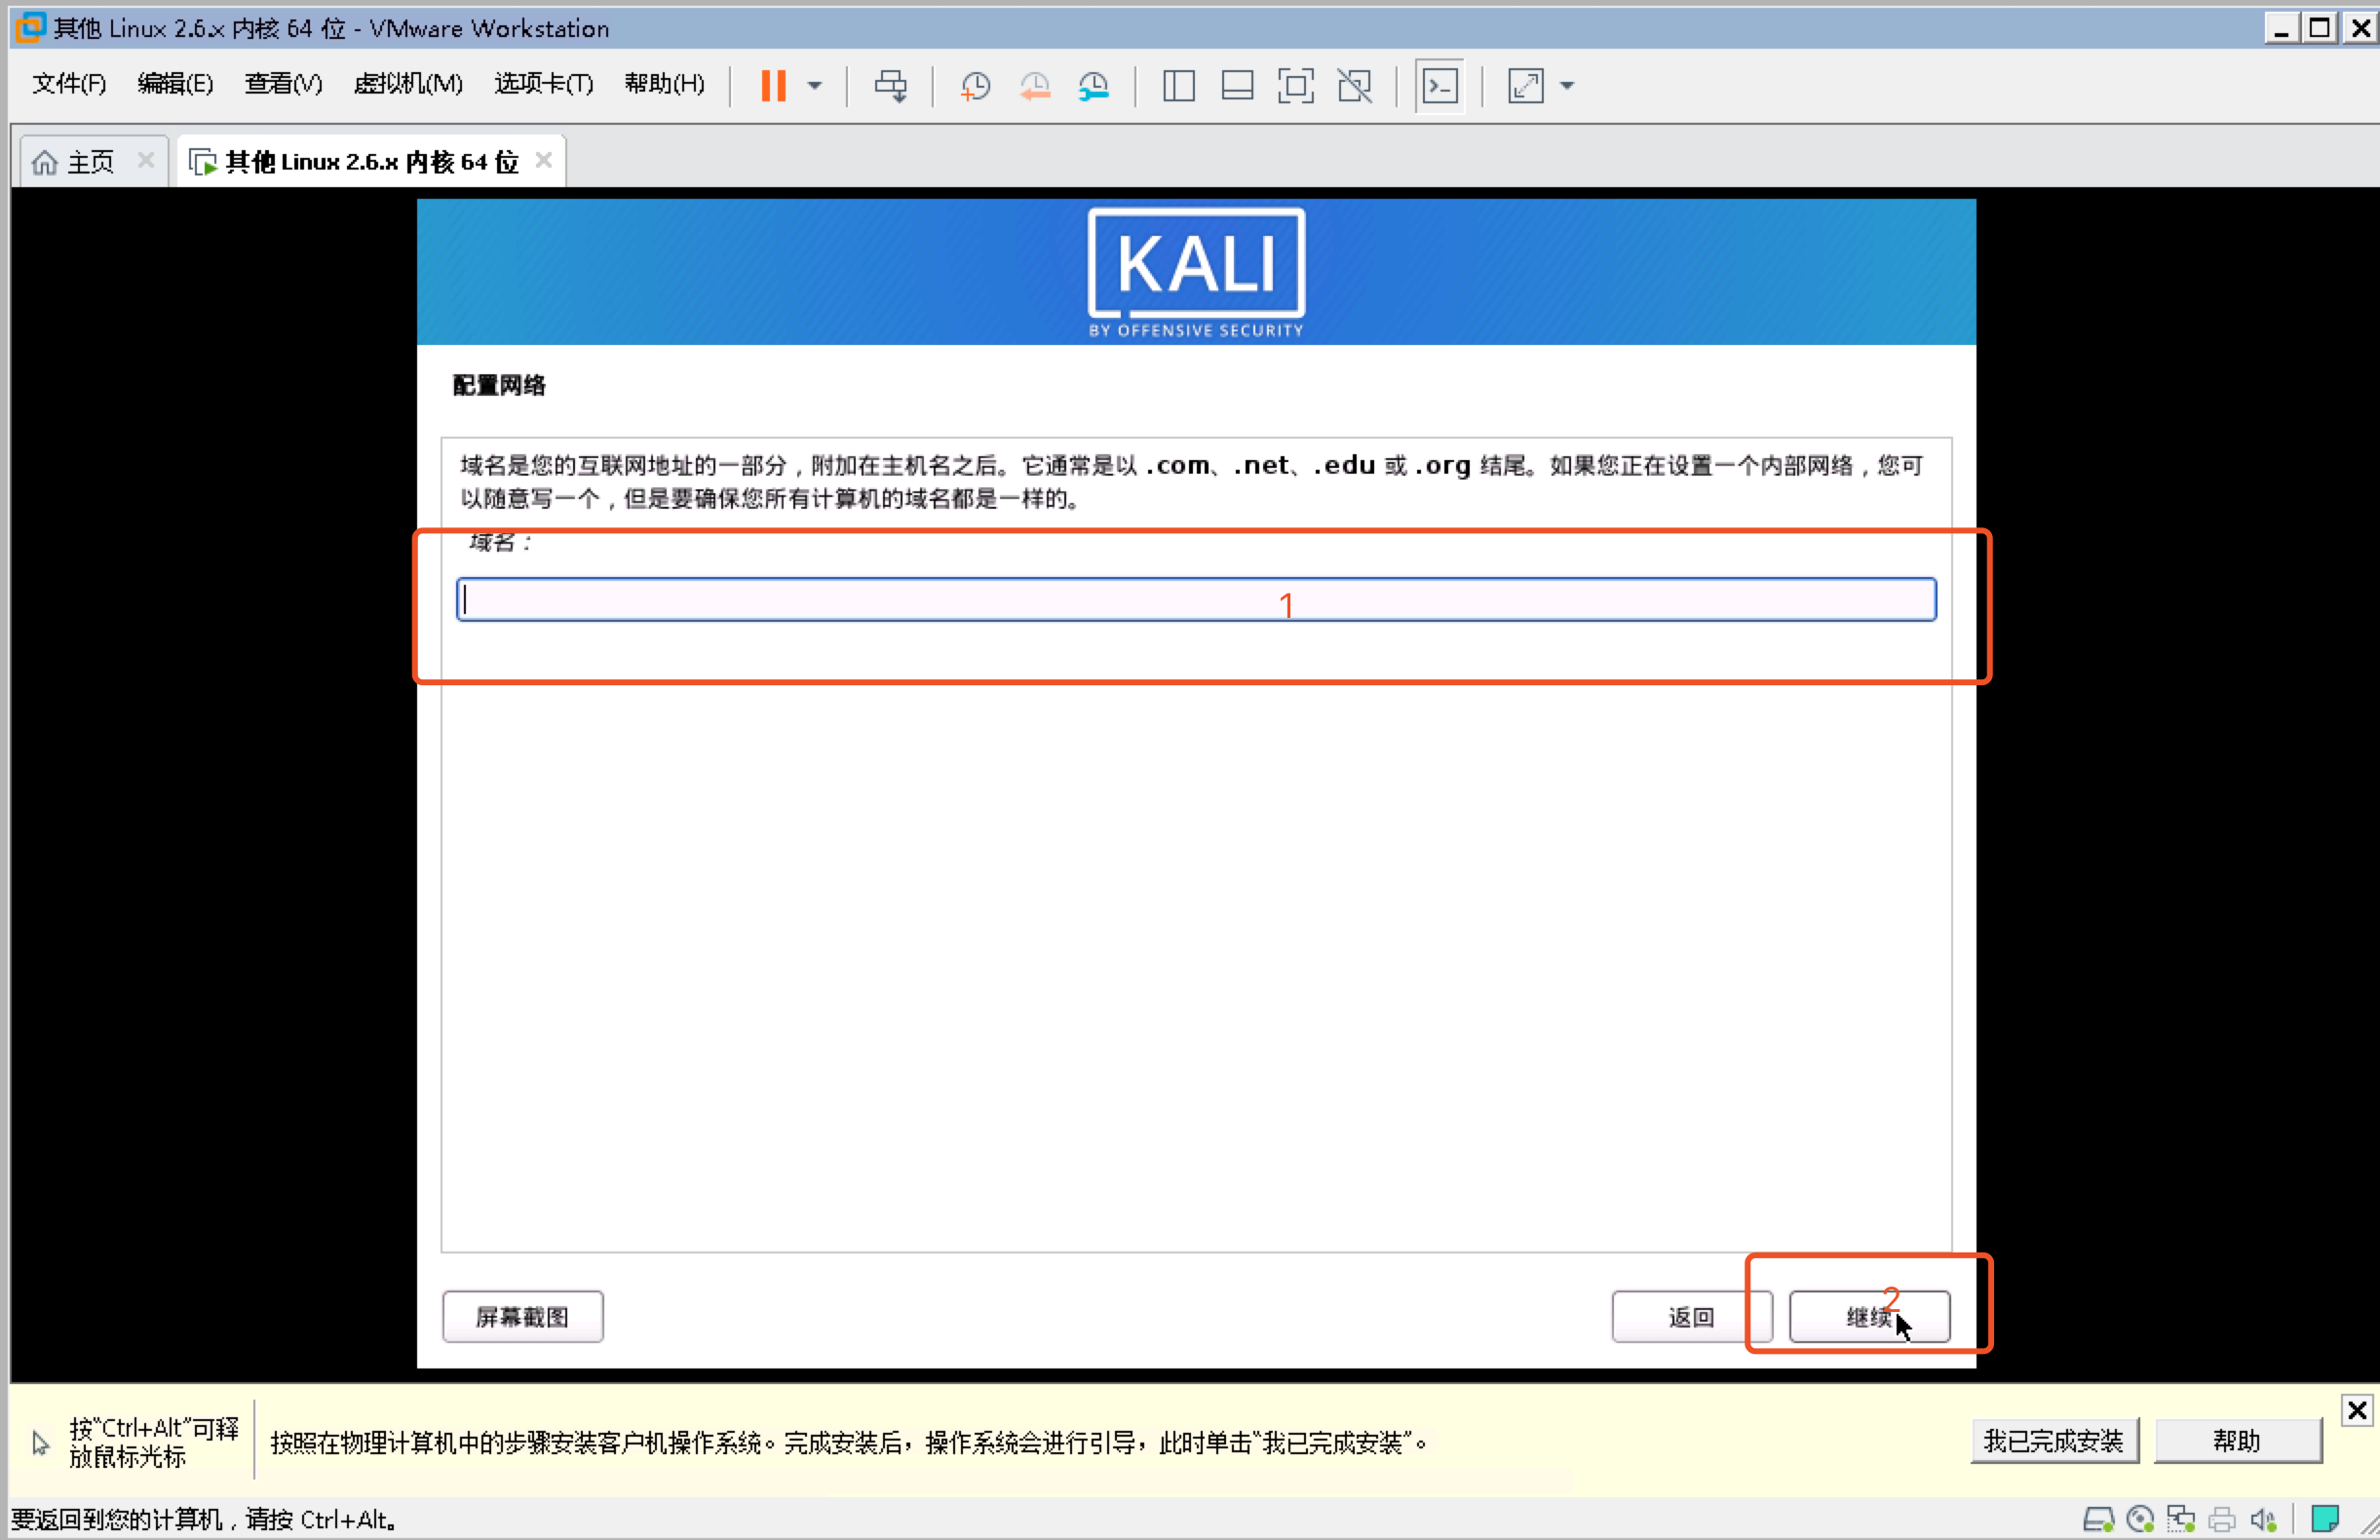Toggle the thumbnail bar display
Viewport: 2380px width, 1540px height.
pyautogui.click(x=1237, y=86)
